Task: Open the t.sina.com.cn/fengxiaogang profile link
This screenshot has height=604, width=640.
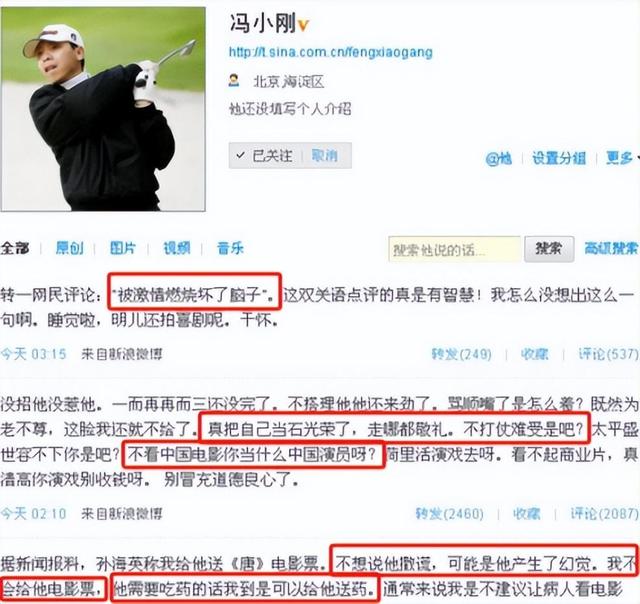Action: tap(331, 52)
